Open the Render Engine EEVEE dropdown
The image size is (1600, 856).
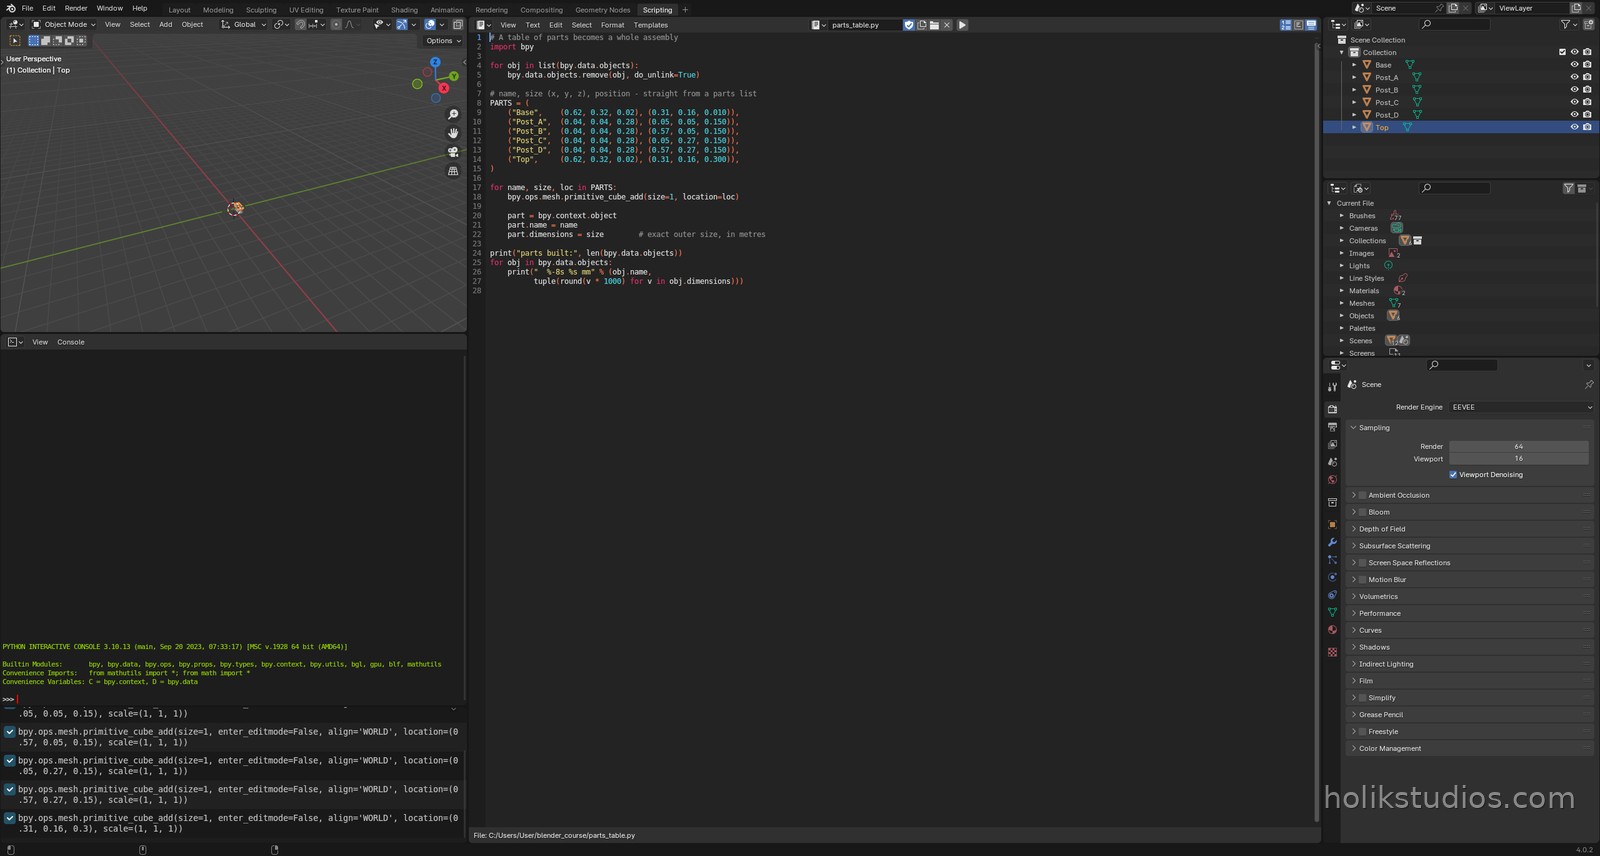tap(1521, 407)
